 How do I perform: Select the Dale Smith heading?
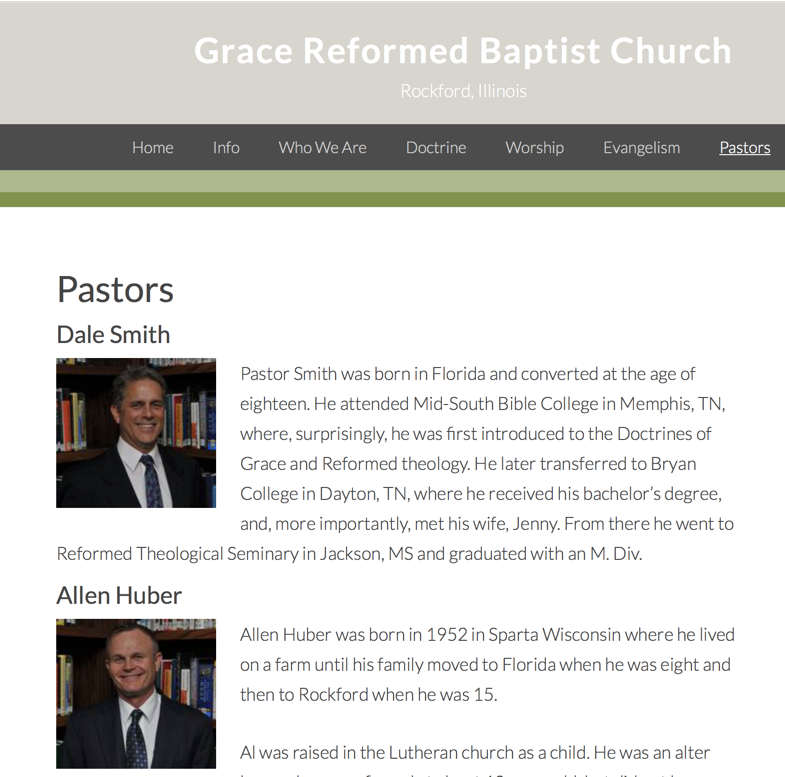point(113,335)
